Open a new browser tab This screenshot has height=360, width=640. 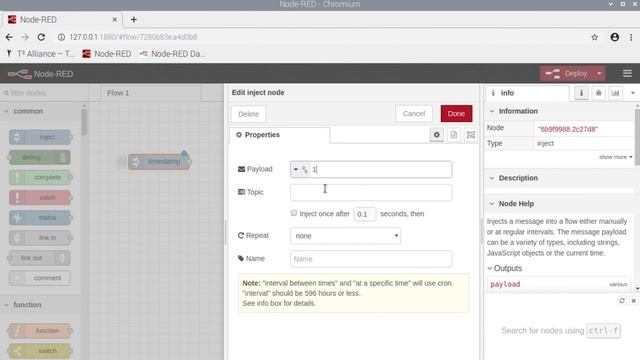pyautogui.click(x=133, y=20)
